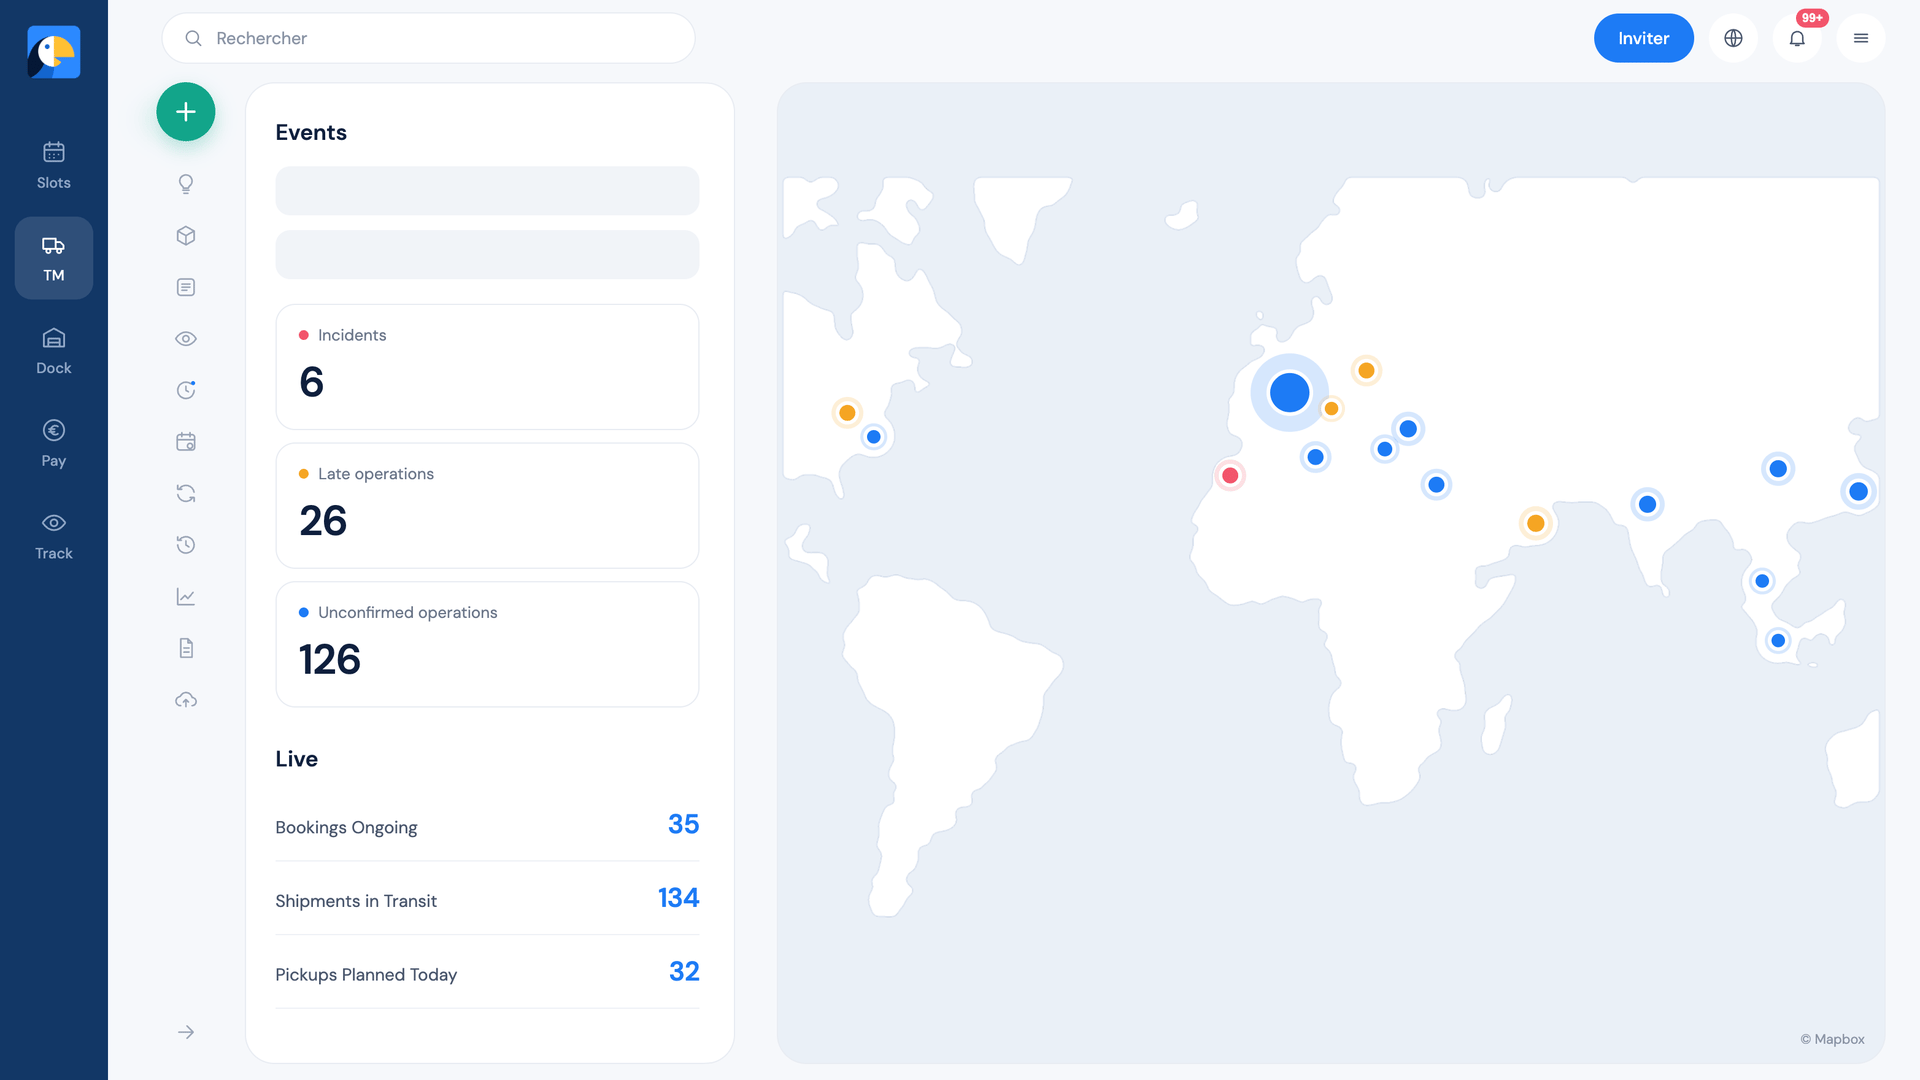Open the clock with notification dot icon
The height and width of the screenshot is (1080, 1920).
[x=186, y=390]
